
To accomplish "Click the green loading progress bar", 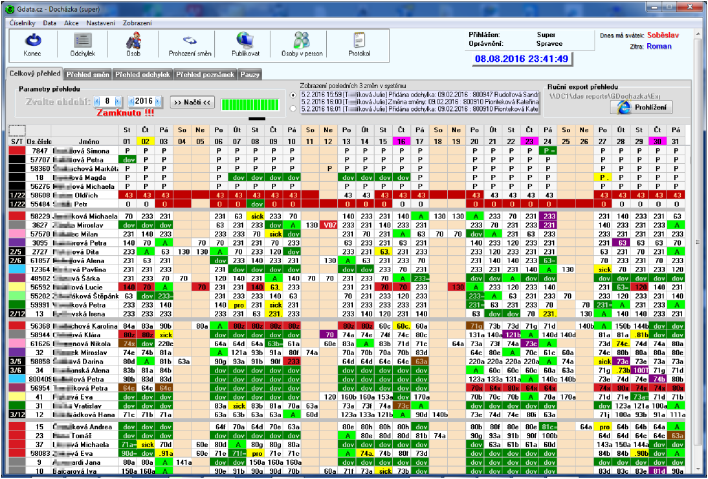I will [250, 105].
